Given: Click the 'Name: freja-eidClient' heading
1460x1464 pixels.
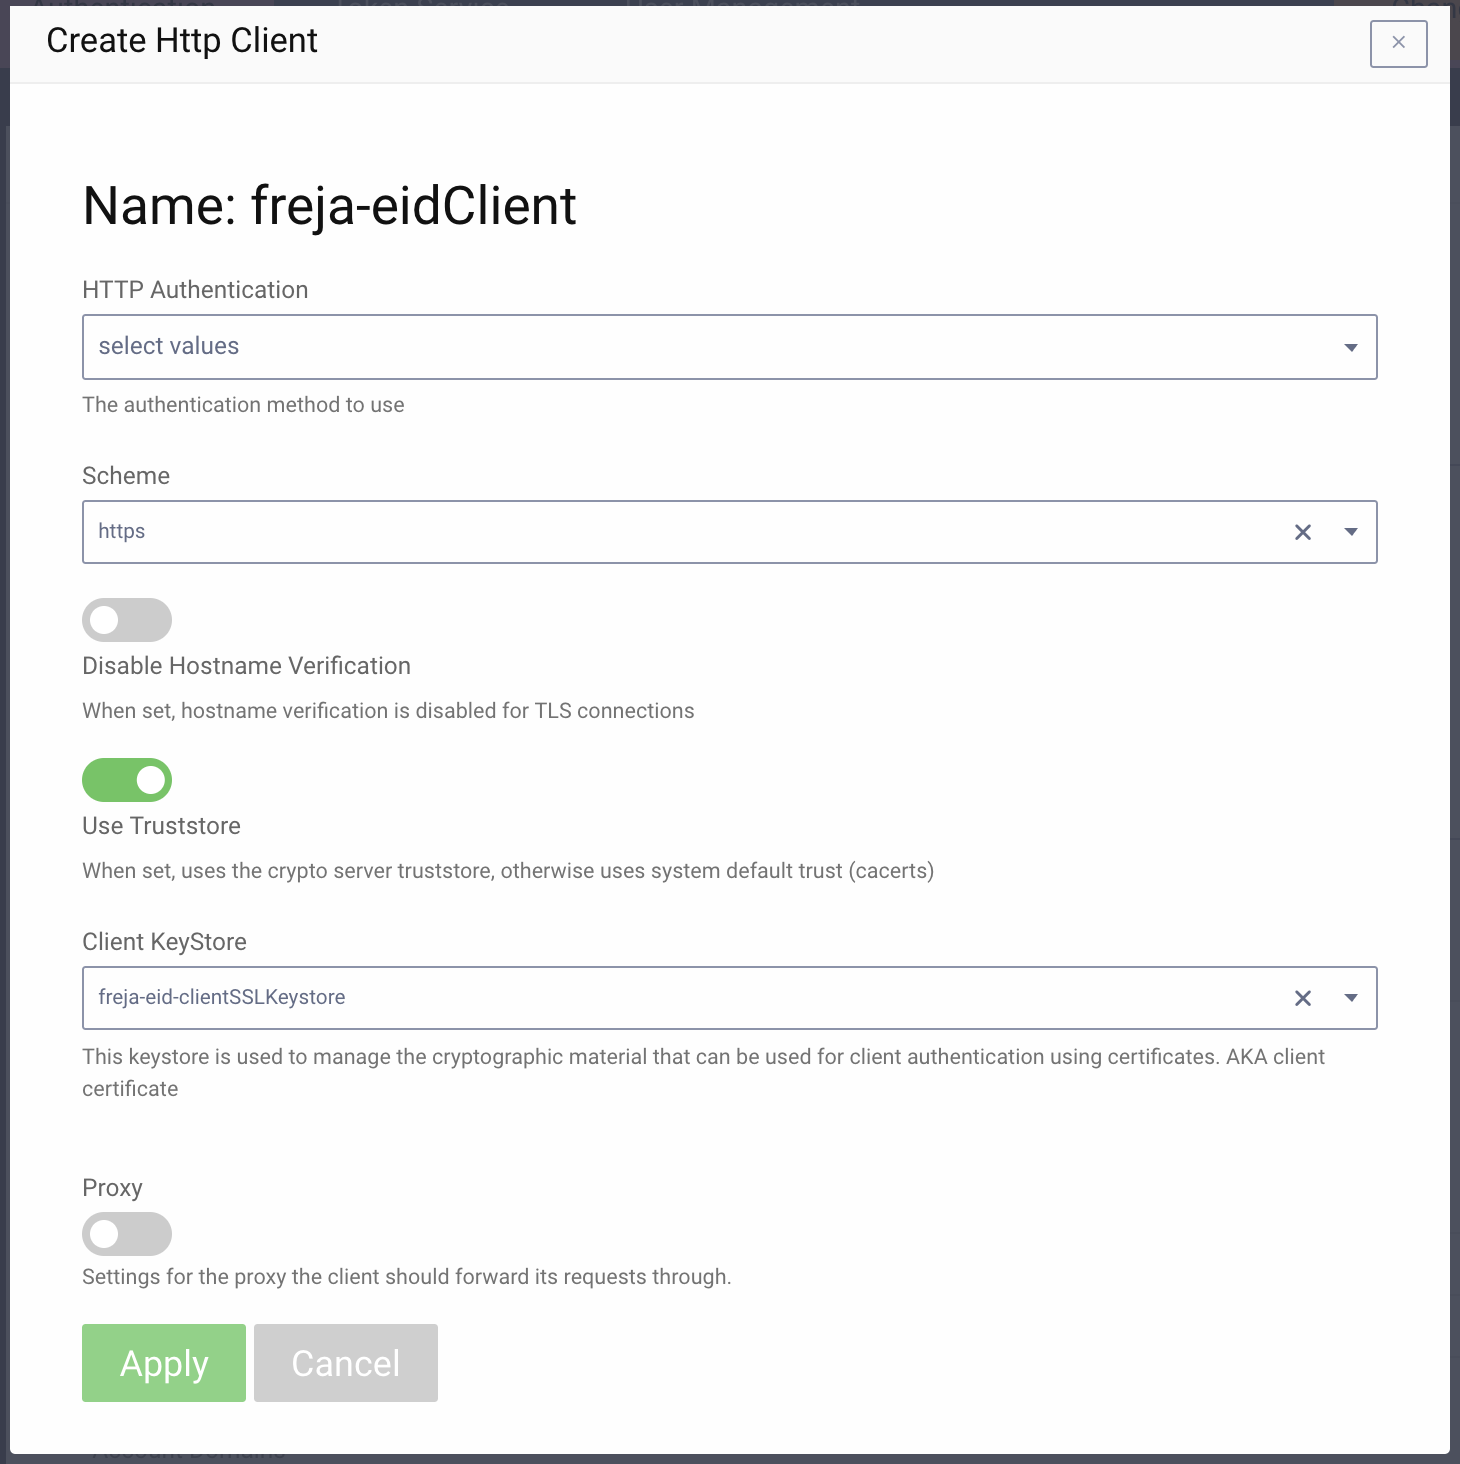Looking at the screenshot, I should pos(329,206).
